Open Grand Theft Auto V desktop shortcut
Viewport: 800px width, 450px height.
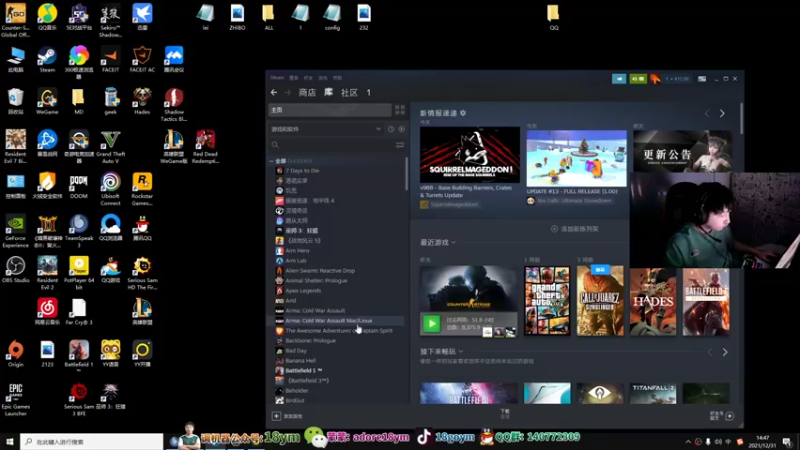pos(110,147)
